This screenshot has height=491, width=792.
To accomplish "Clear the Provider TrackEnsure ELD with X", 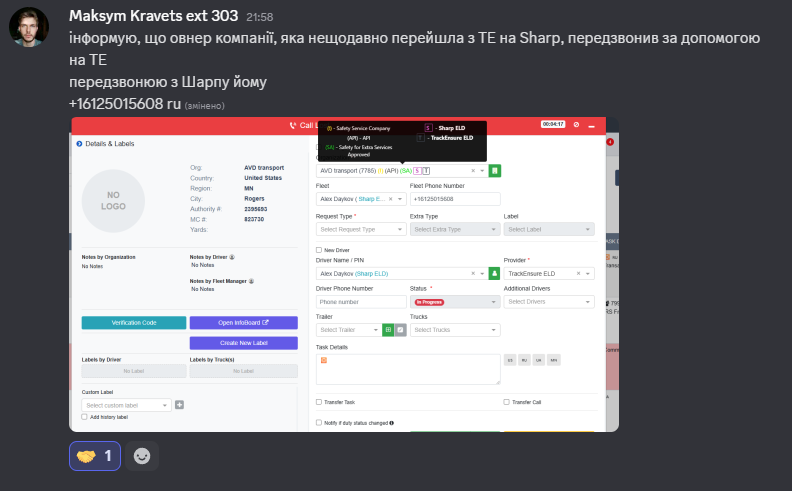I will point(578,274).
